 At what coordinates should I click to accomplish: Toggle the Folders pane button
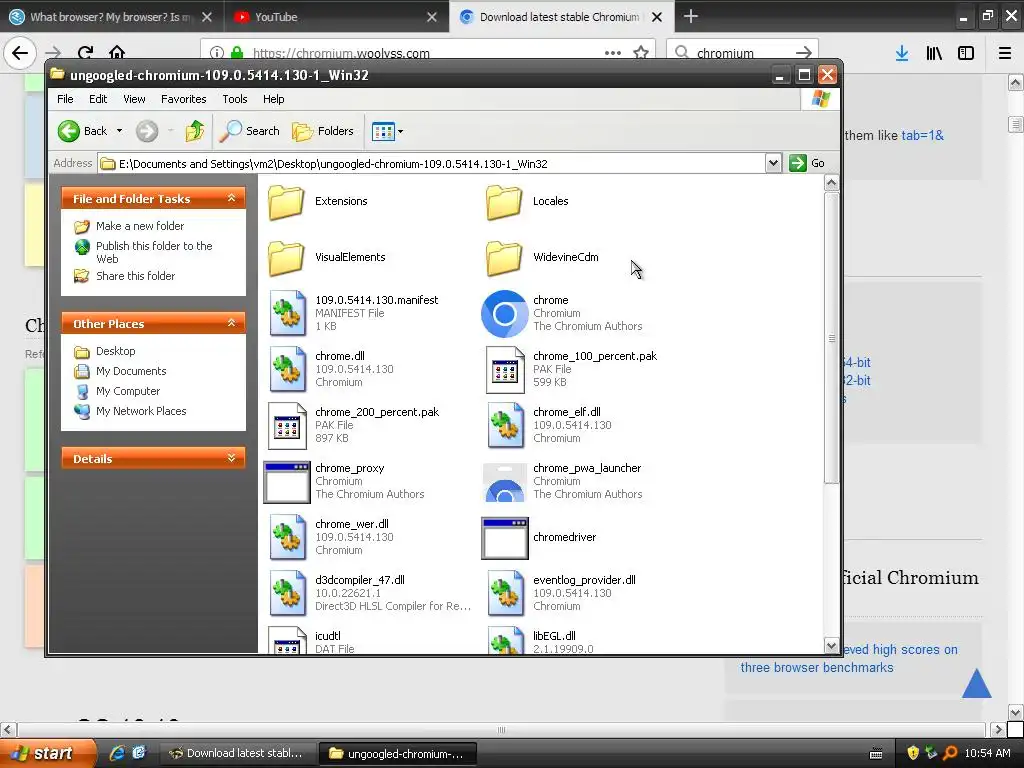(x=323, y=131)
